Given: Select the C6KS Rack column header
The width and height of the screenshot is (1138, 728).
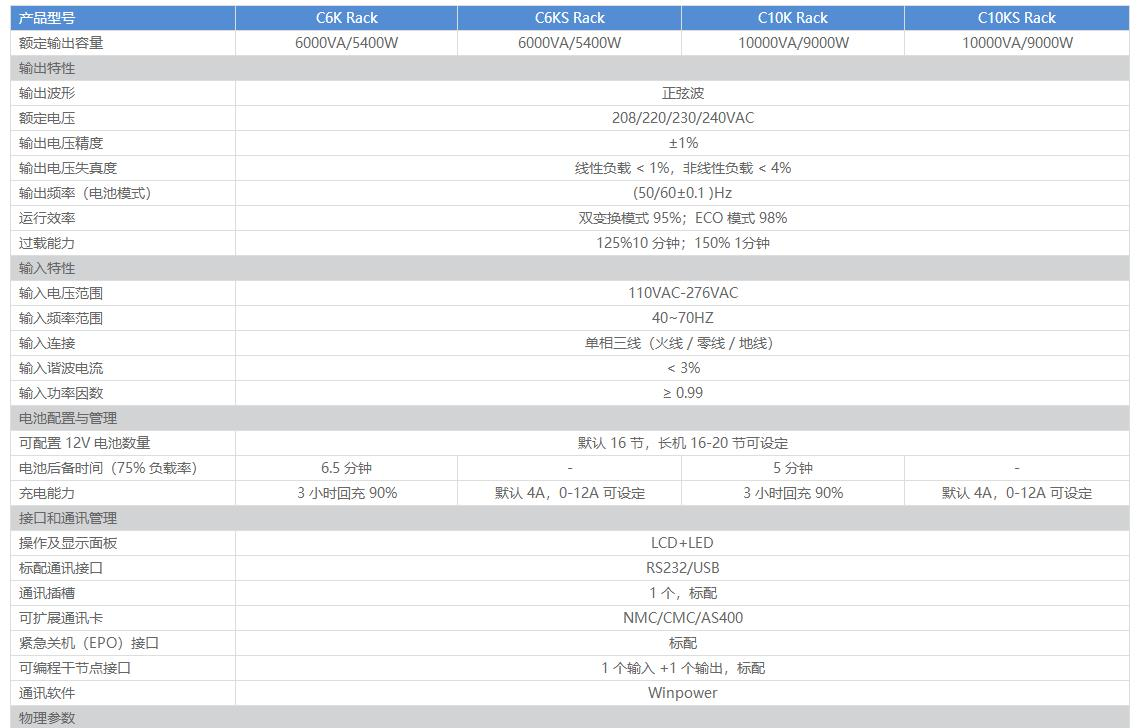Looking at the screenshot, I should (569, 18).
